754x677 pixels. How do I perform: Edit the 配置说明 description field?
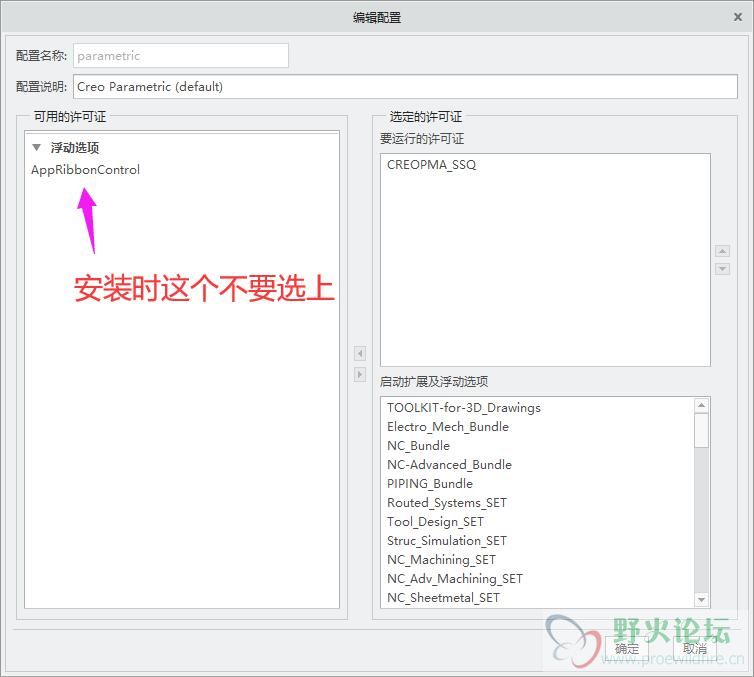tap(405, 87)
